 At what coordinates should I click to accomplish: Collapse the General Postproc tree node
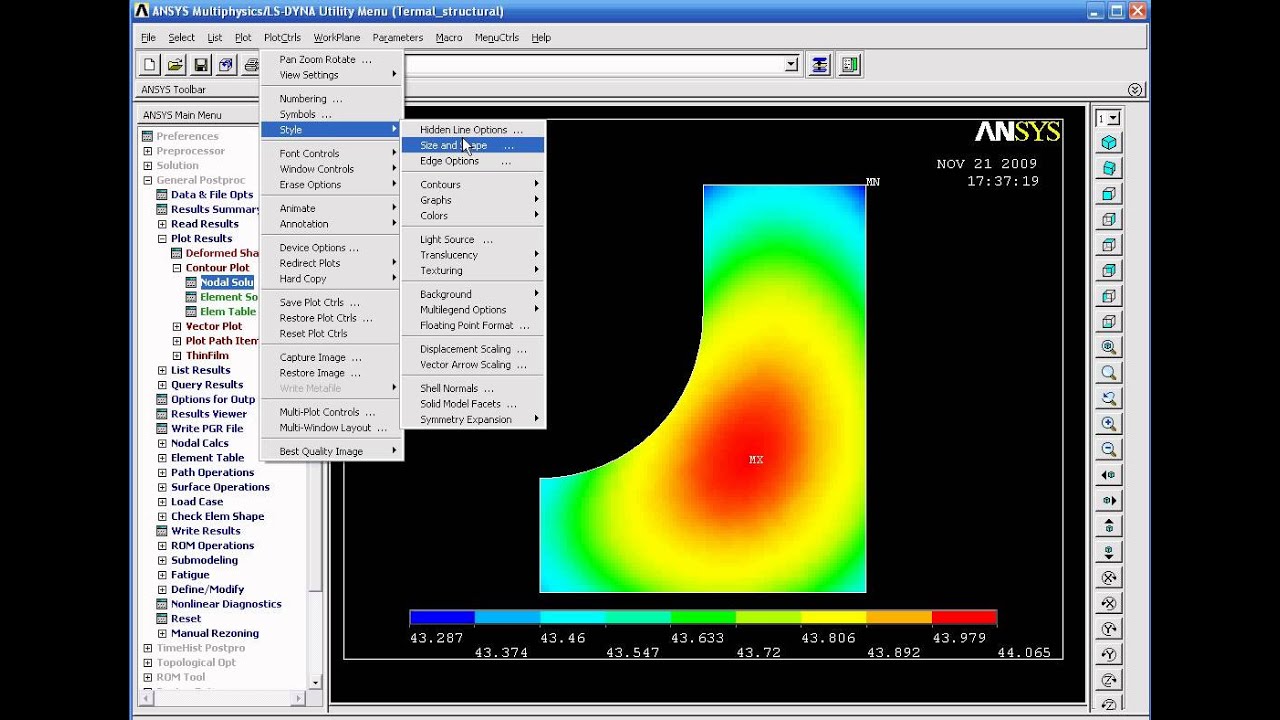pyautogui.click(x=148, y=180)
